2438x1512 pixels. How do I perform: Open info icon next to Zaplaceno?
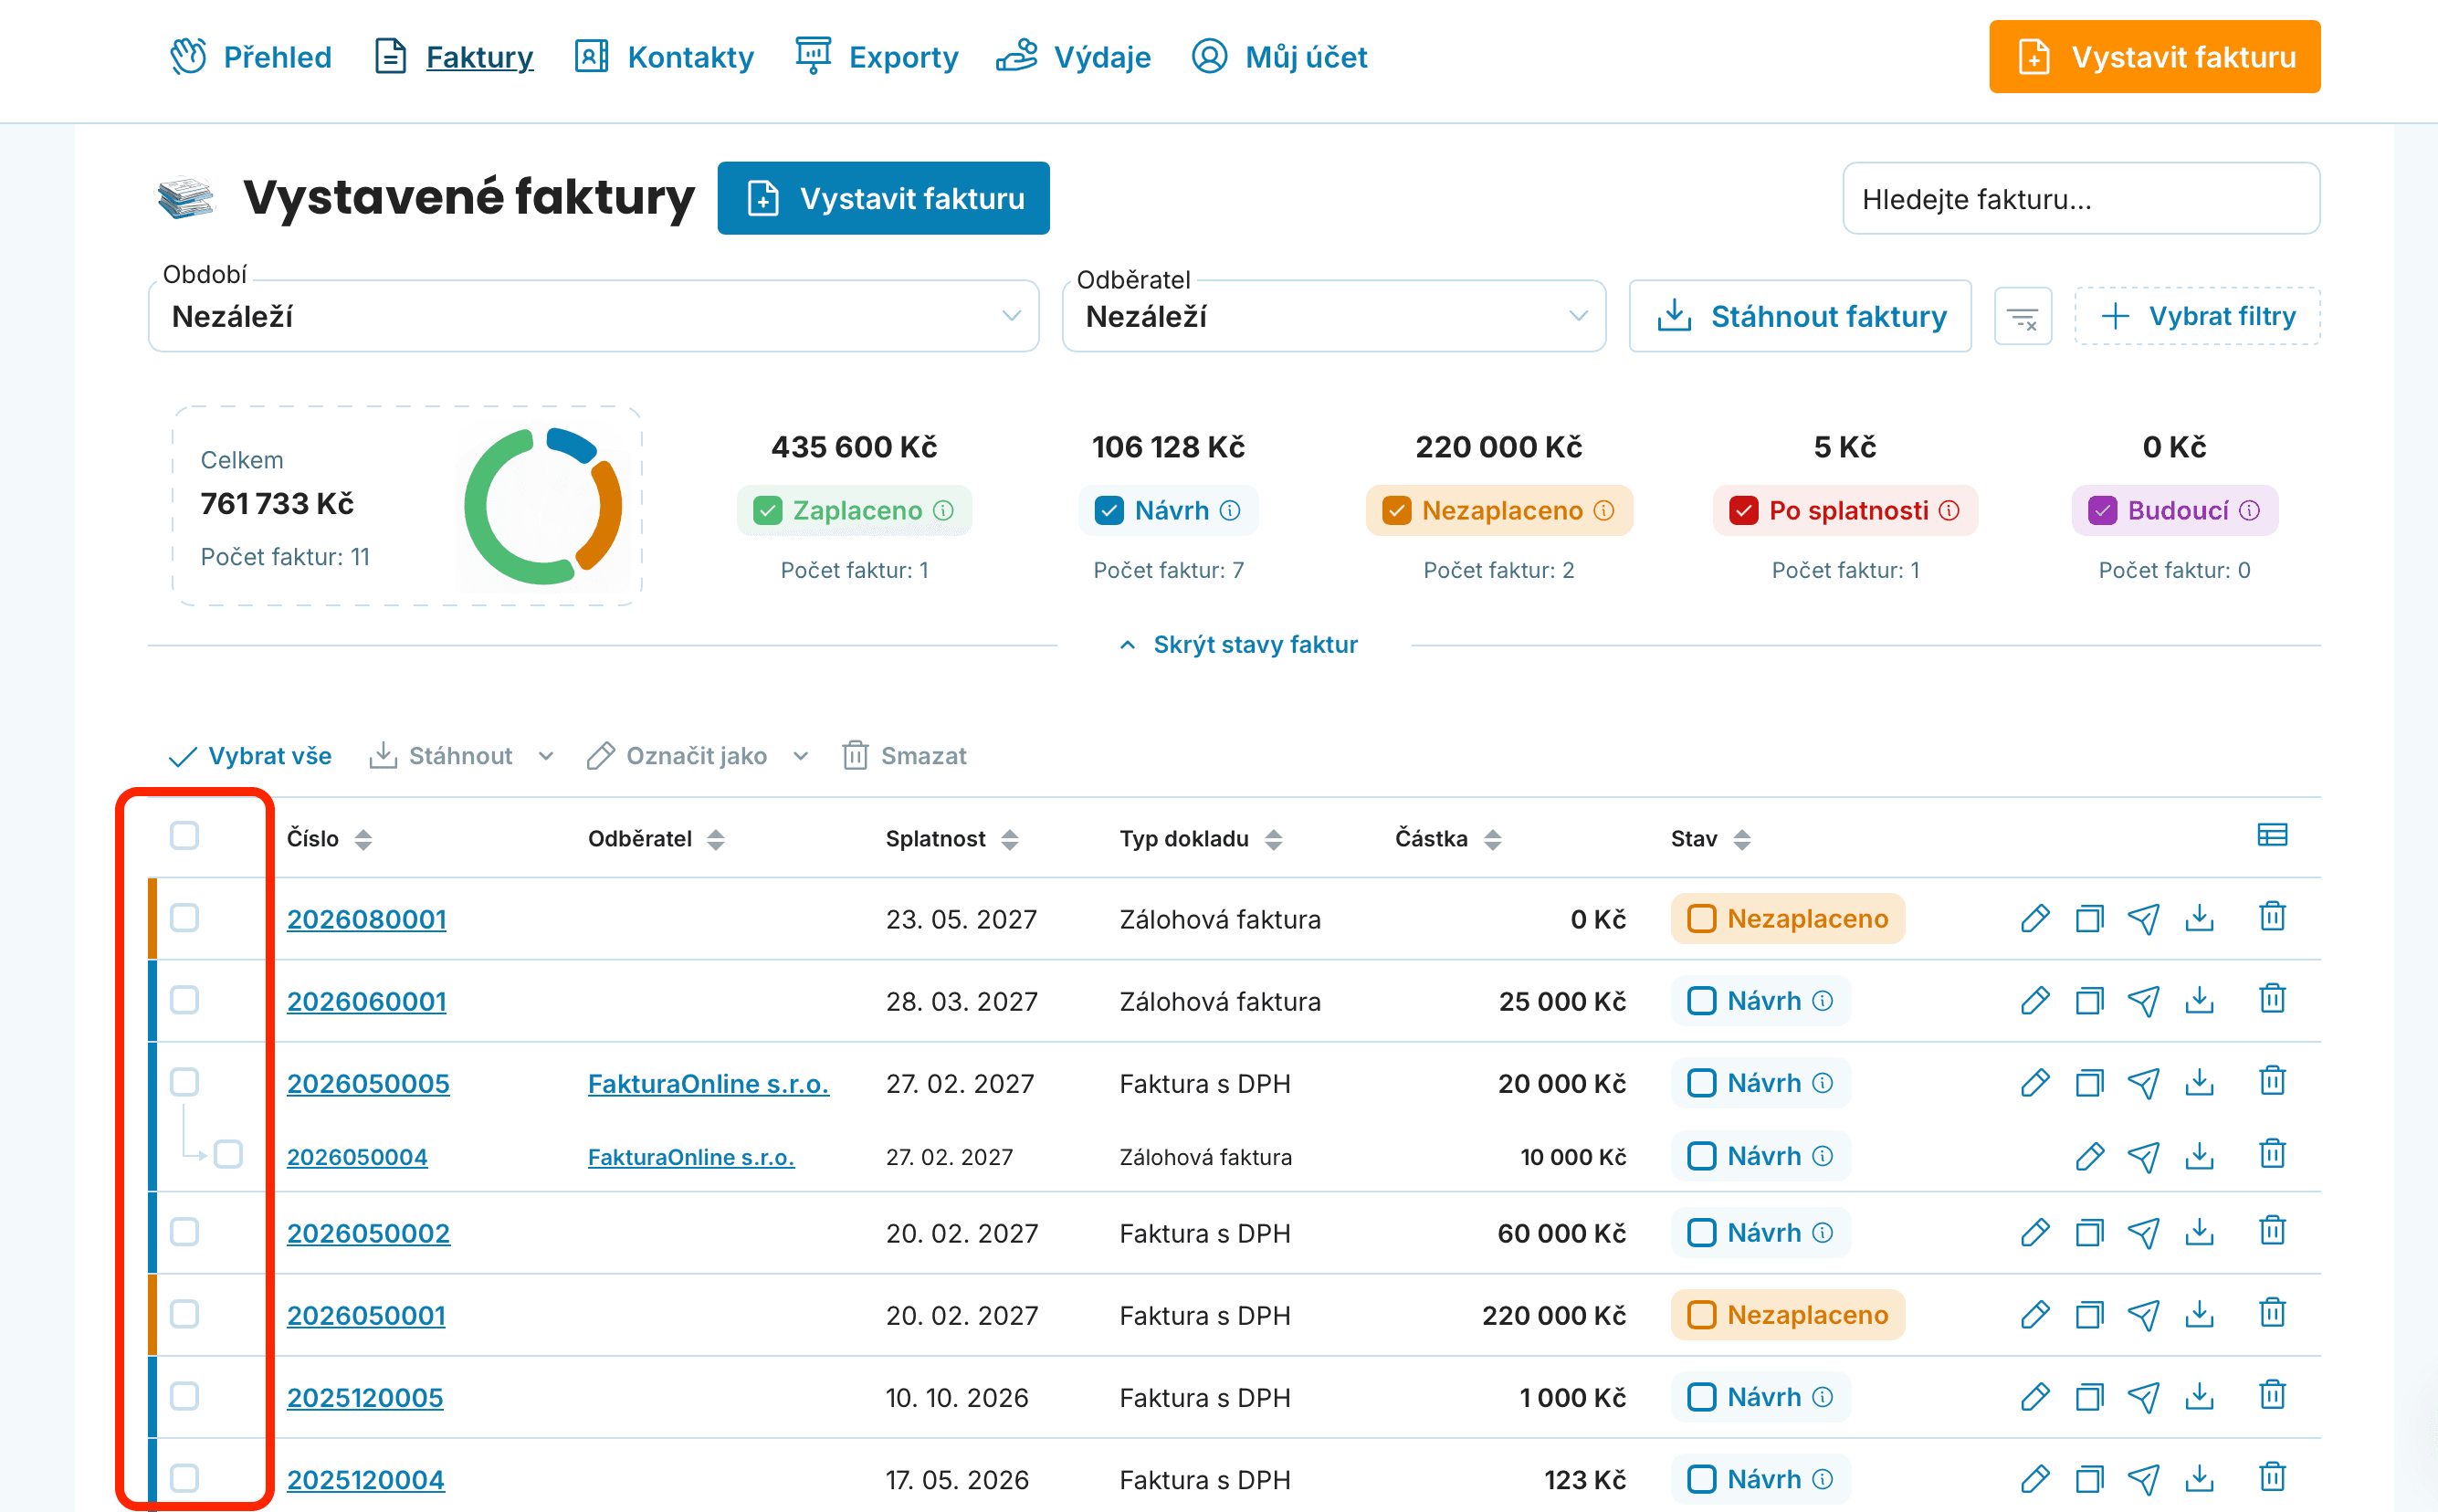[943, 511]
